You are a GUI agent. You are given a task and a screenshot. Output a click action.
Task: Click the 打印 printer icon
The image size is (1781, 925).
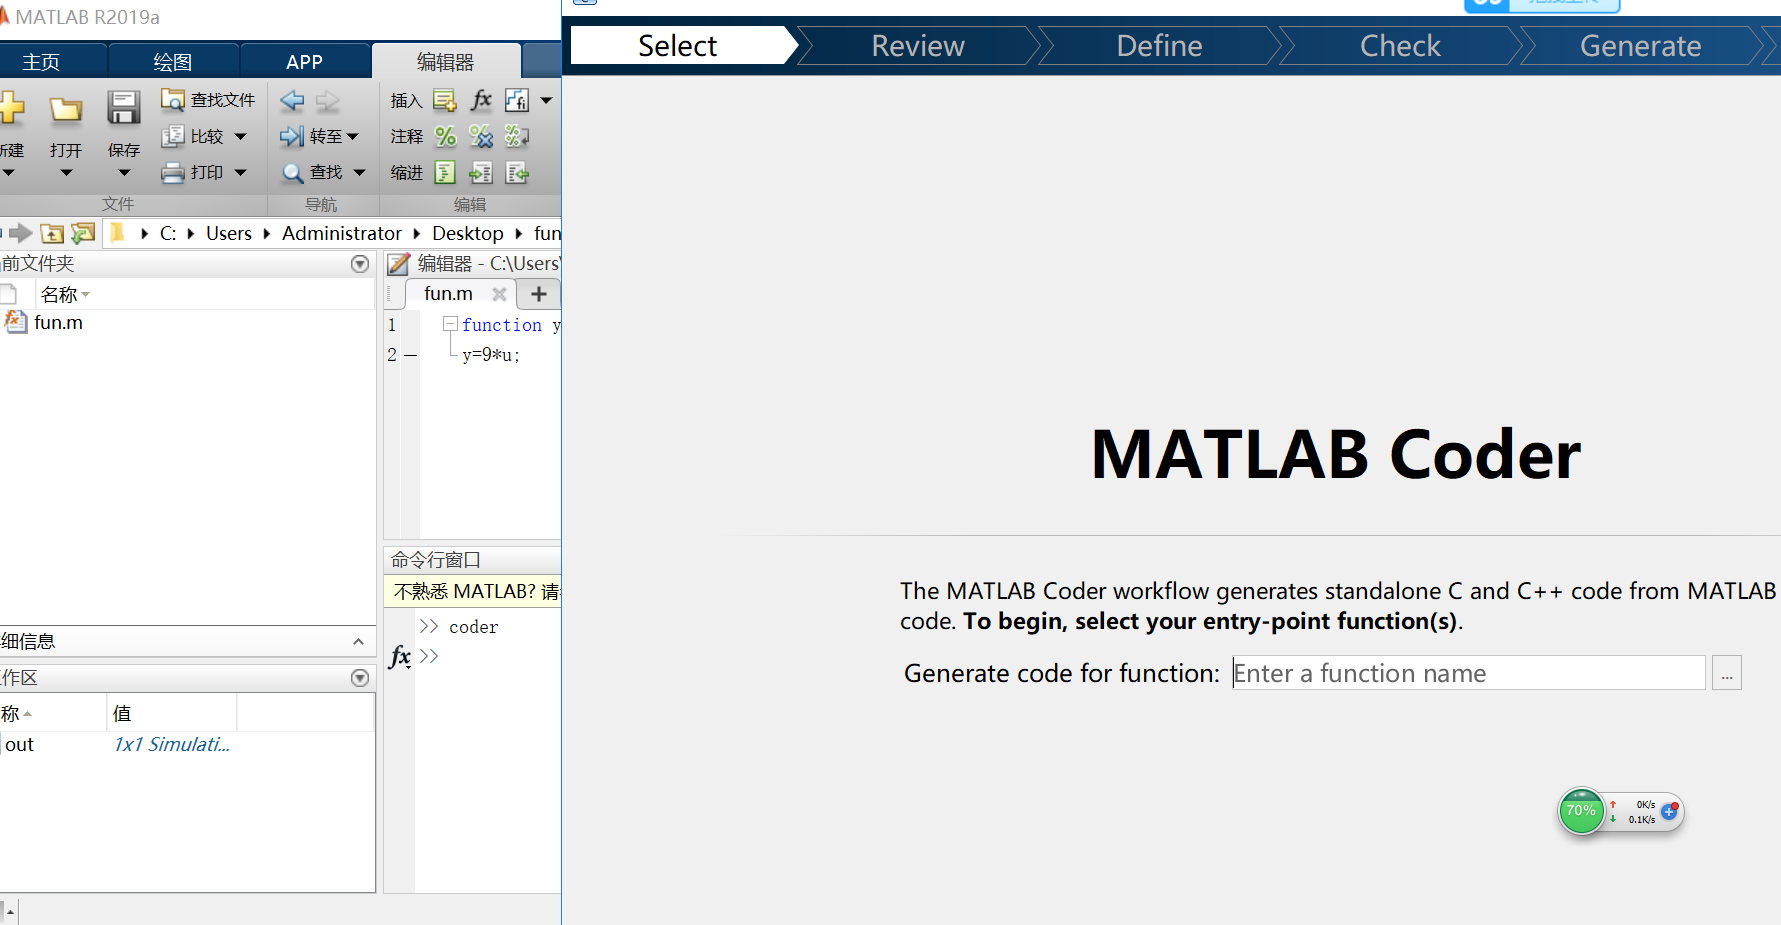tap(173, 172)
